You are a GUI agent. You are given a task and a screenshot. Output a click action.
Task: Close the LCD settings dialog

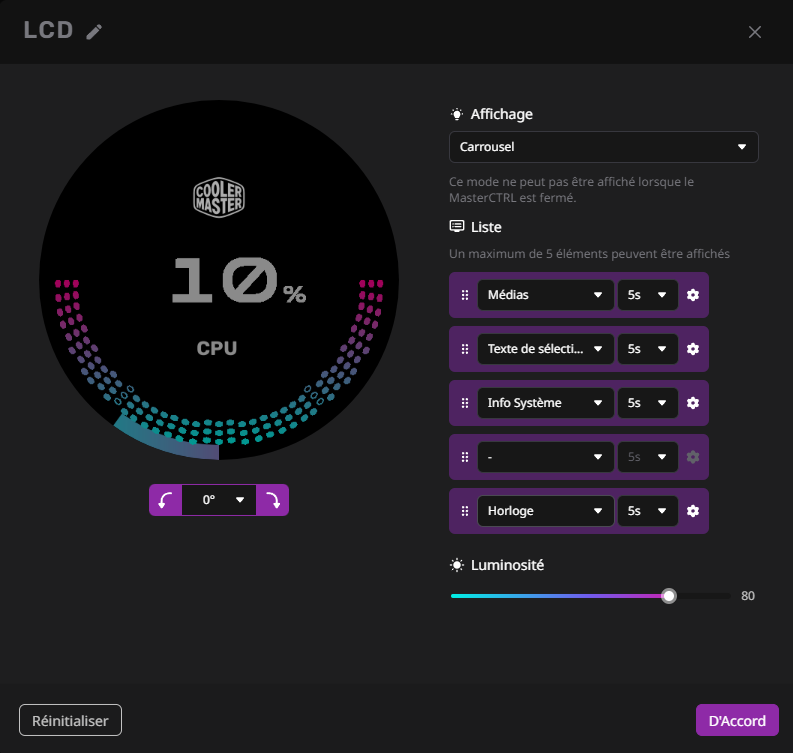click(755, 32)
